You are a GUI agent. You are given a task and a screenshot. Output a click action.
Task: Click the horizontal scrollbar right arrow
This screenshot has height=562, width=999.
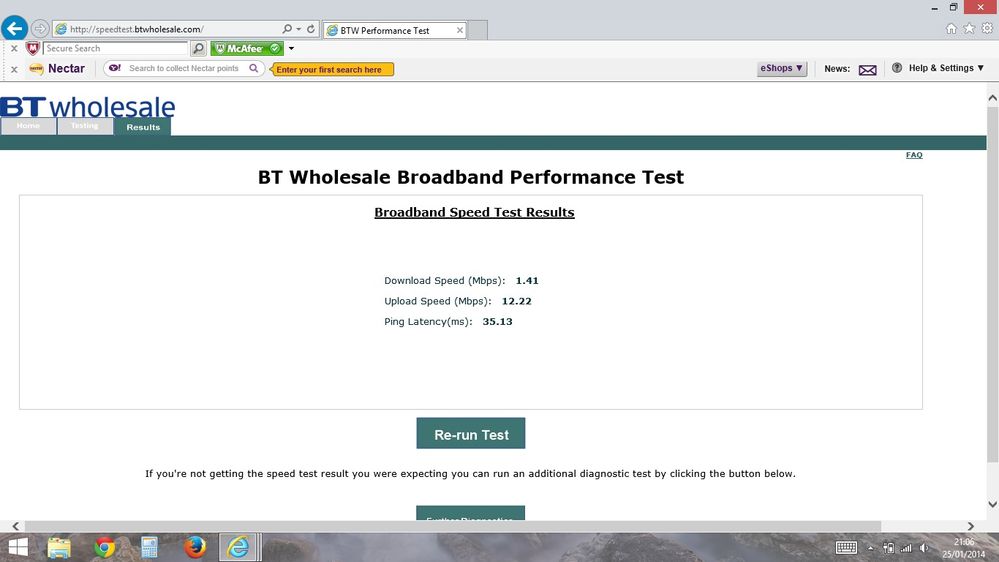970,526
